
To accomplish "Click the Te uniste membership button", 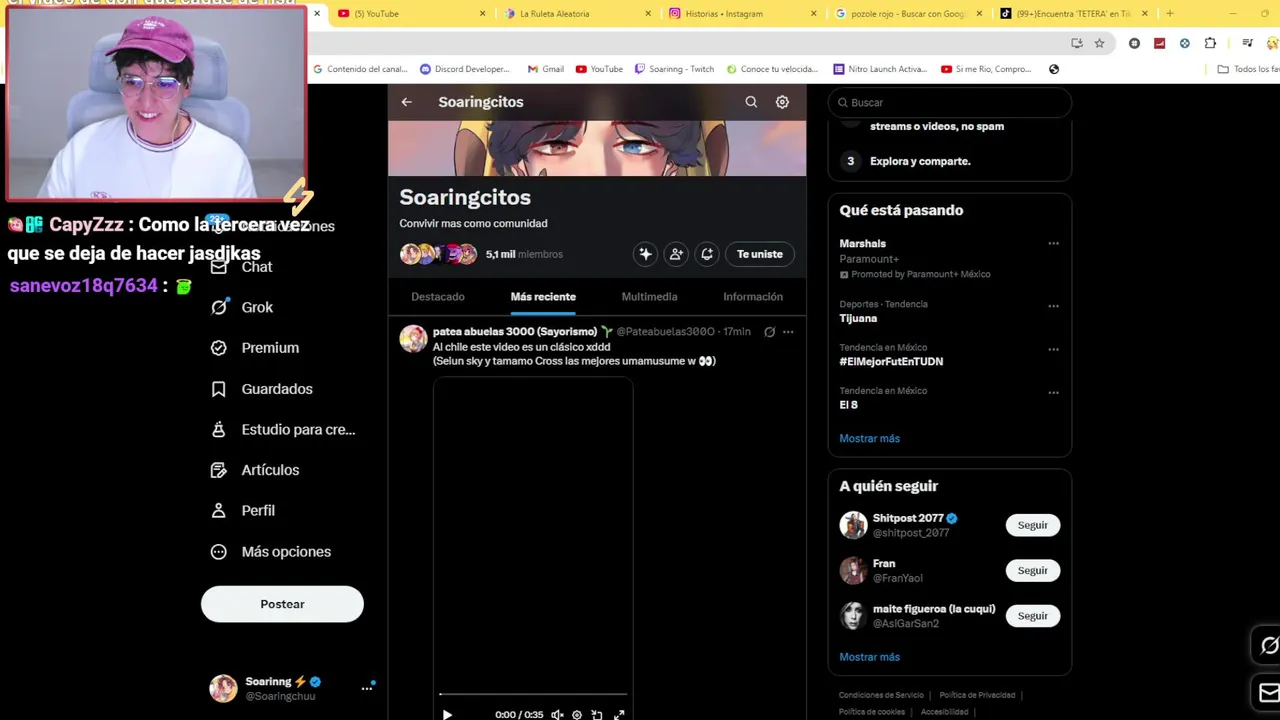I will tap(760, 254).
